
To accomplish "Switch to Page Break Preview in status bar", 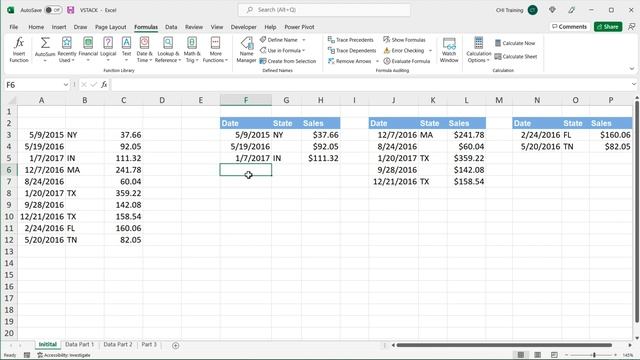I will point(554,355).
